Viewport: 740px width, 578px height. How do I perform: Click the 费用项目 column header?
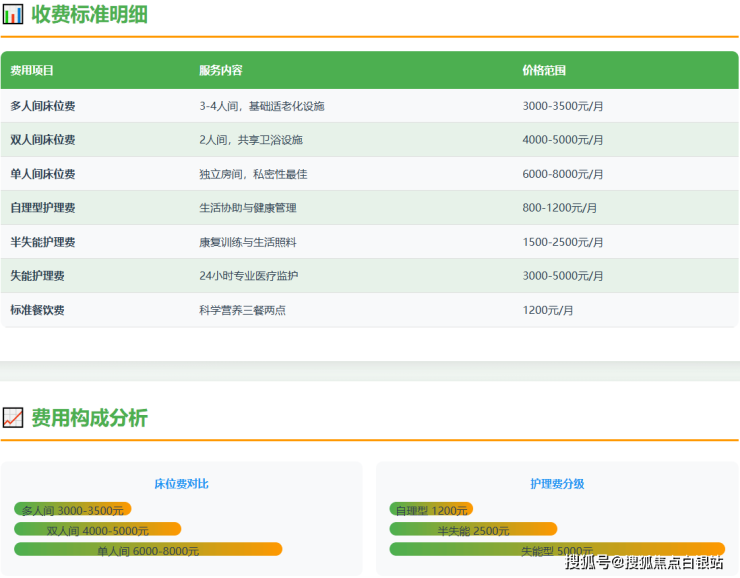[x=32, y=71]
